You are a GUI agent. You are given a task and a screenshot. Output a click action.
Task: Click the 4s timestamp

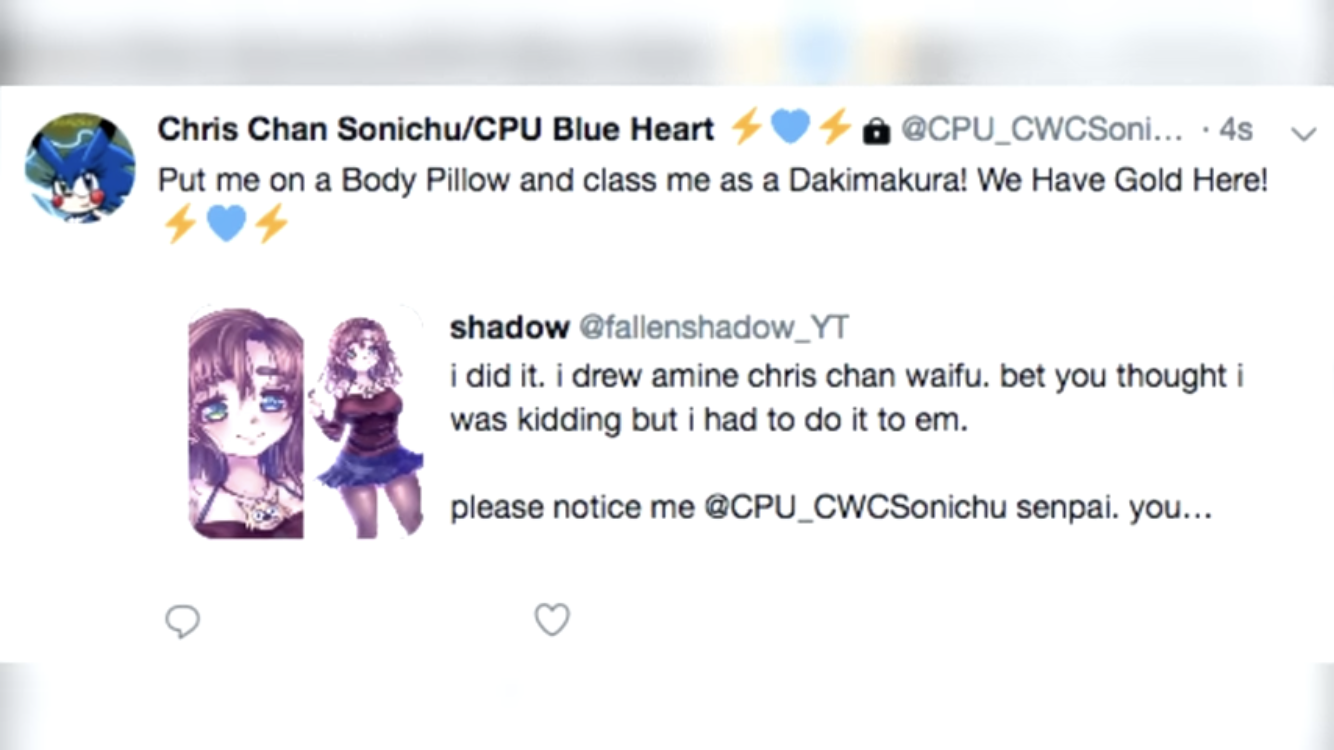1236,130
